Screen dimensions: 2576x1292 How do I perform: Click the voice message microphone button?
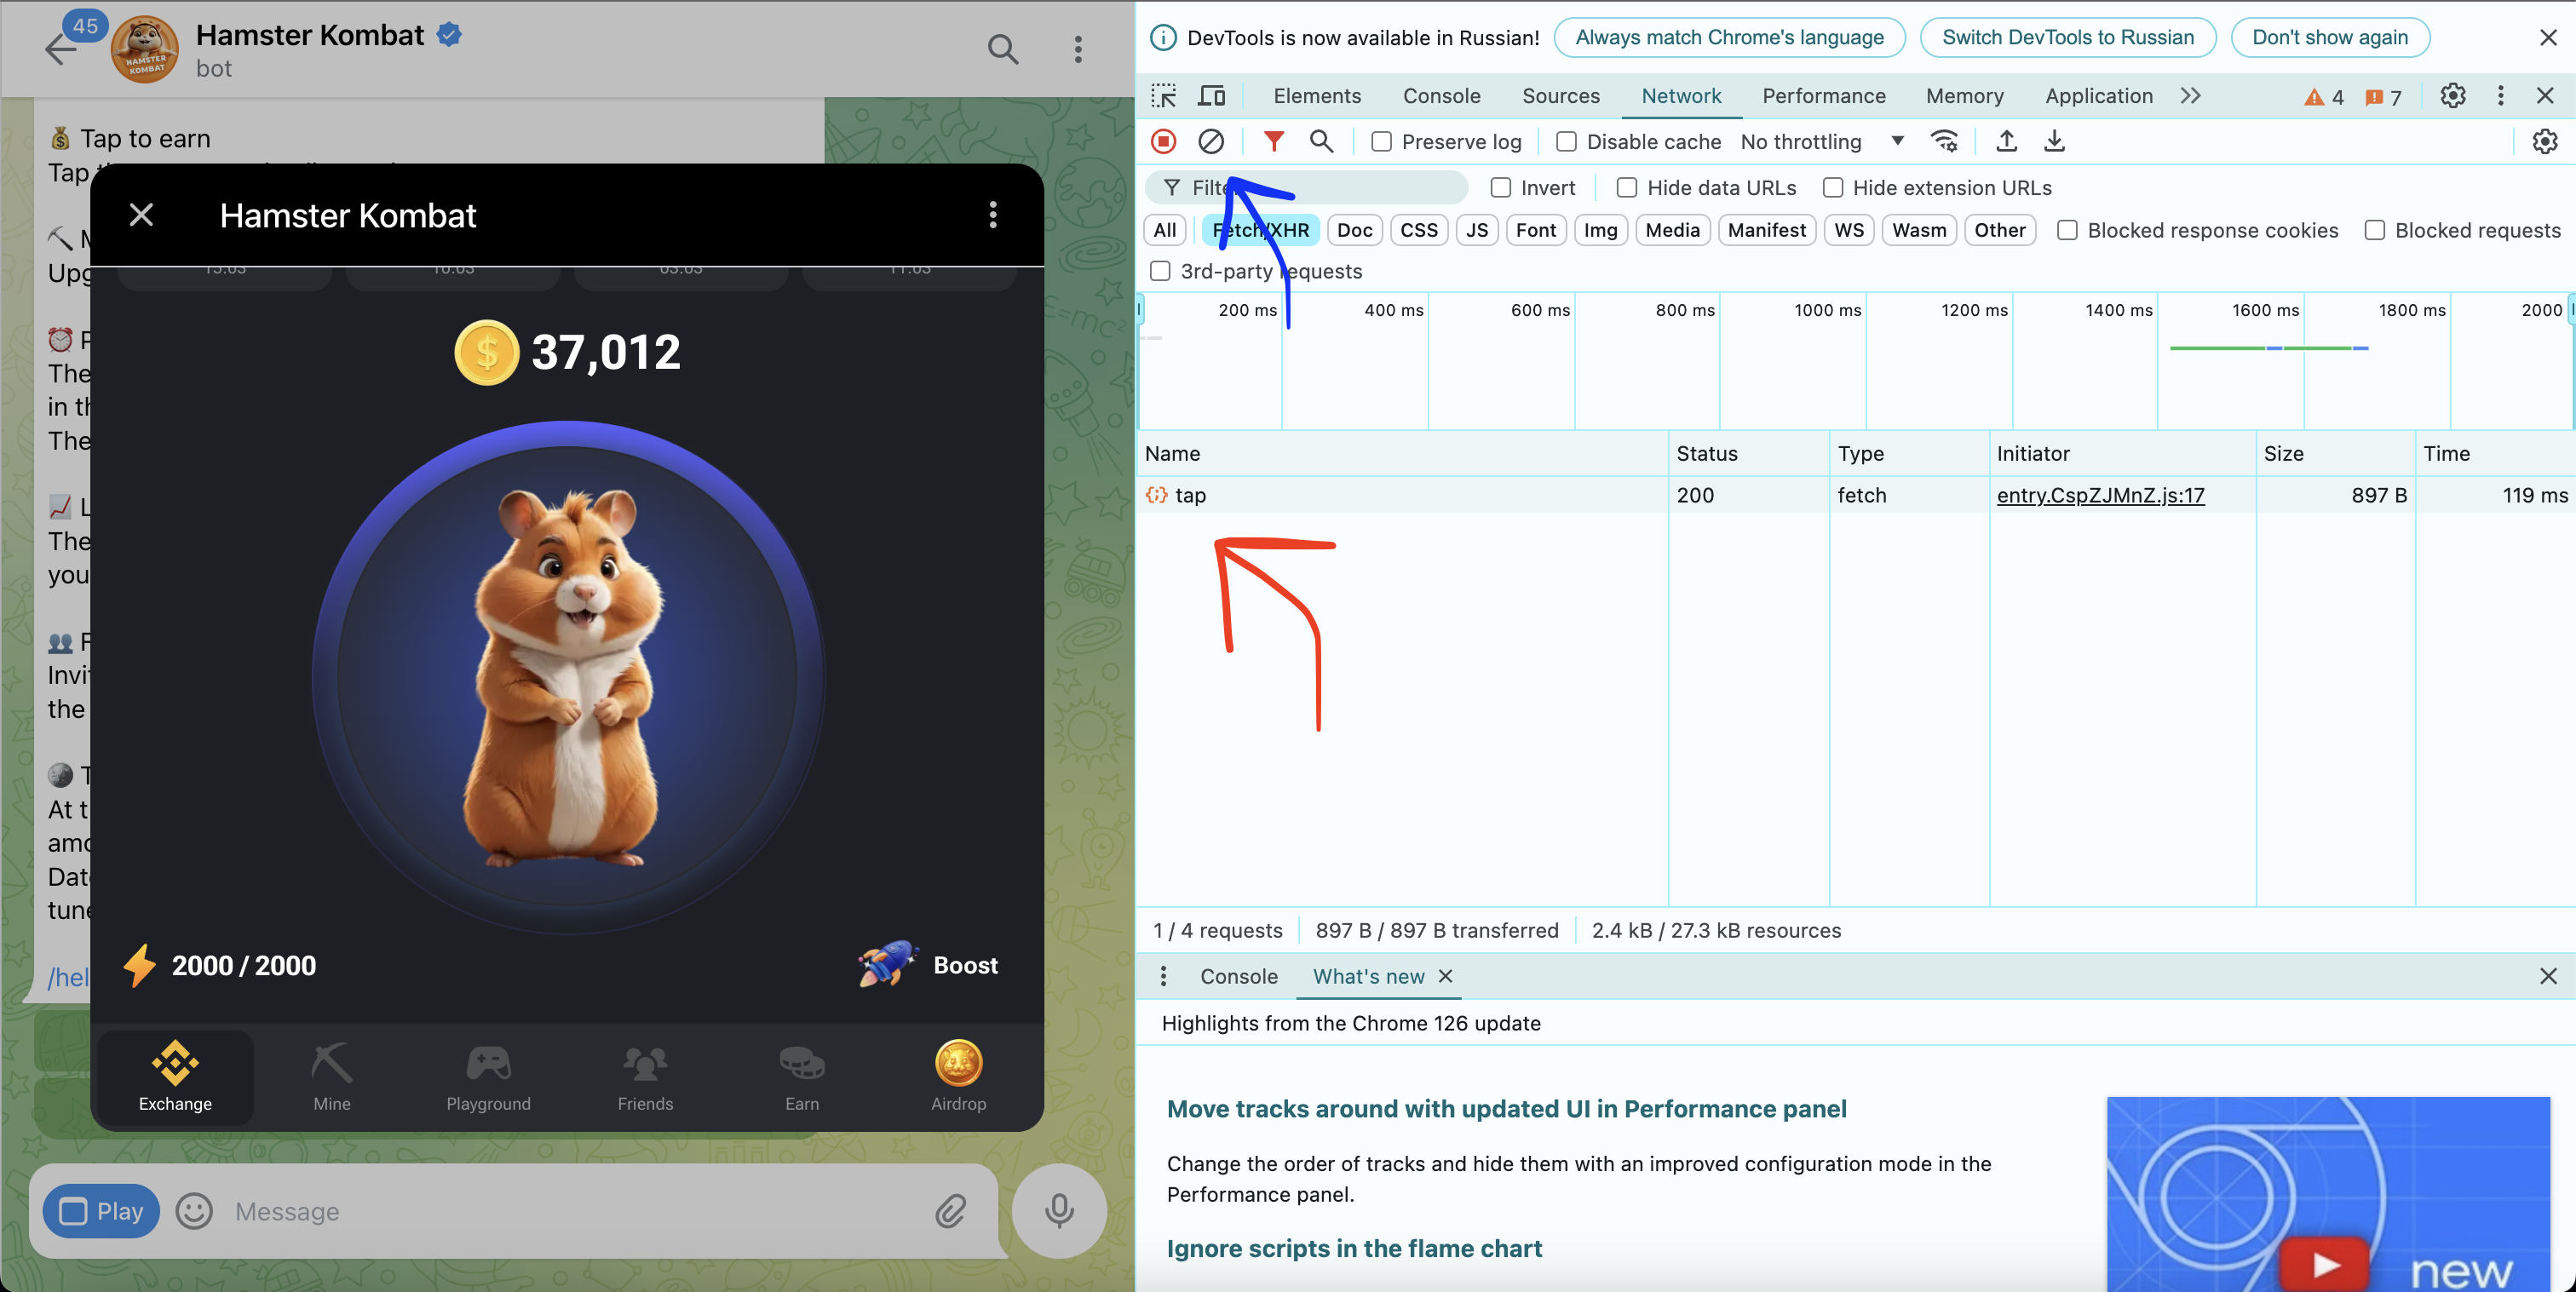click(x=1059, y=1211)
